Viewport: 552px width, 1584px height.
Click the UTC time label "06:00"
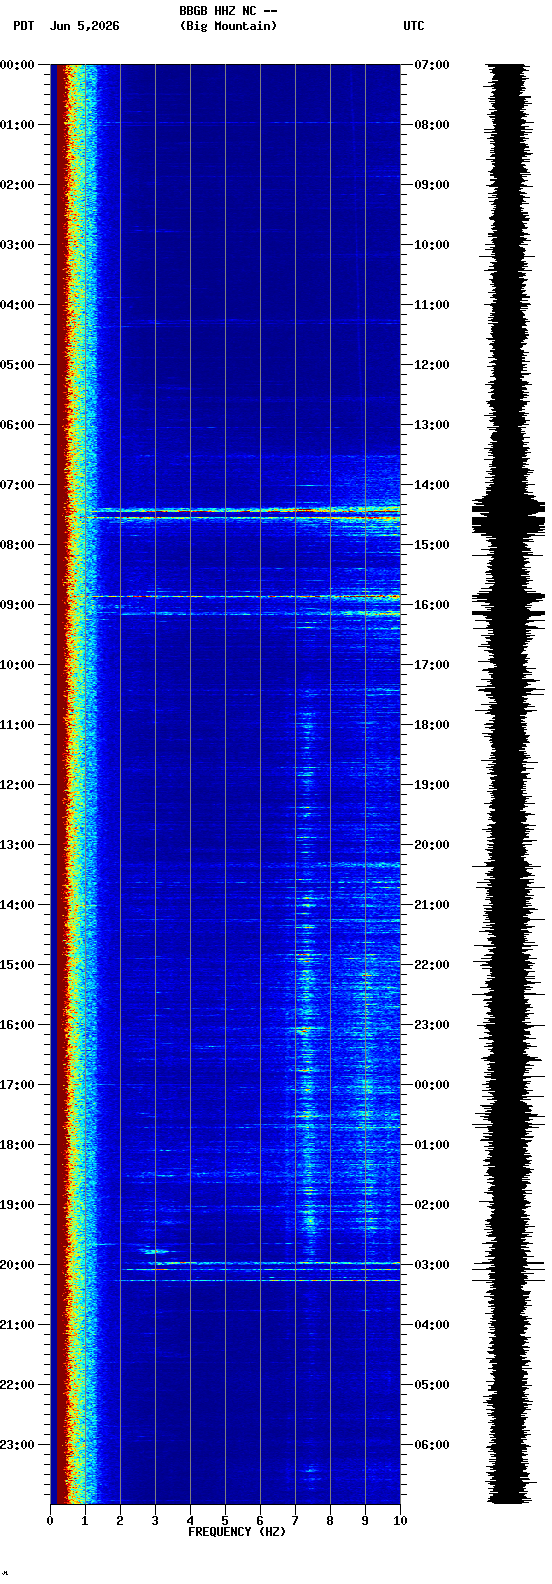tap(432, 1445)
